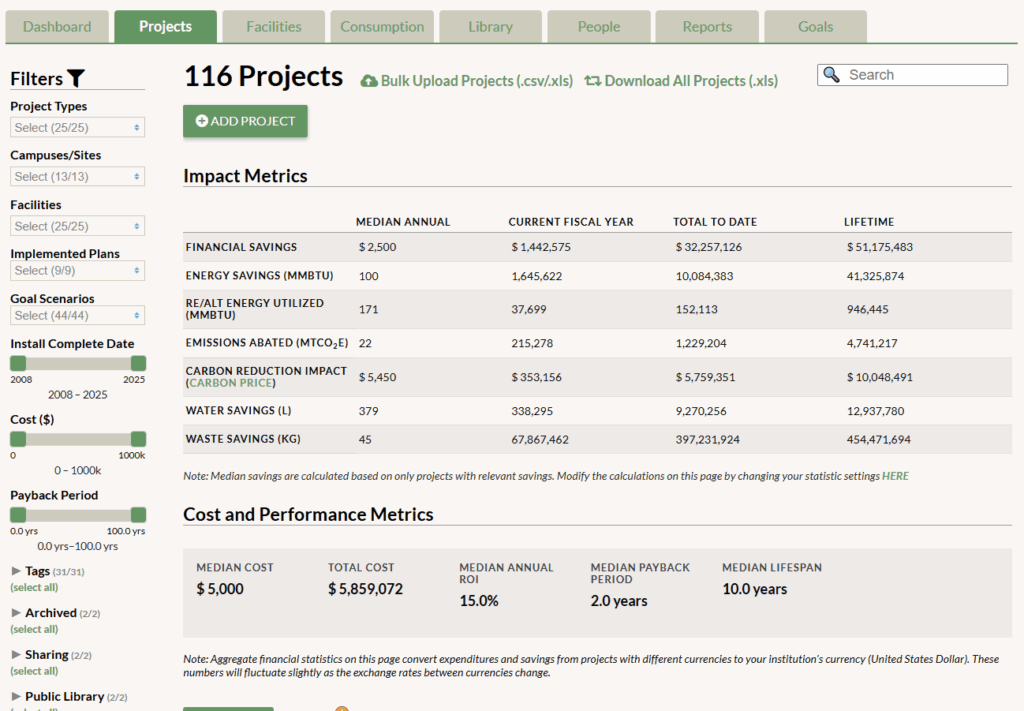Click the Install Complete Date 2008 slider handle
Image resolution: width=1024 pixels, height=711 pixels.
[18, 364]
